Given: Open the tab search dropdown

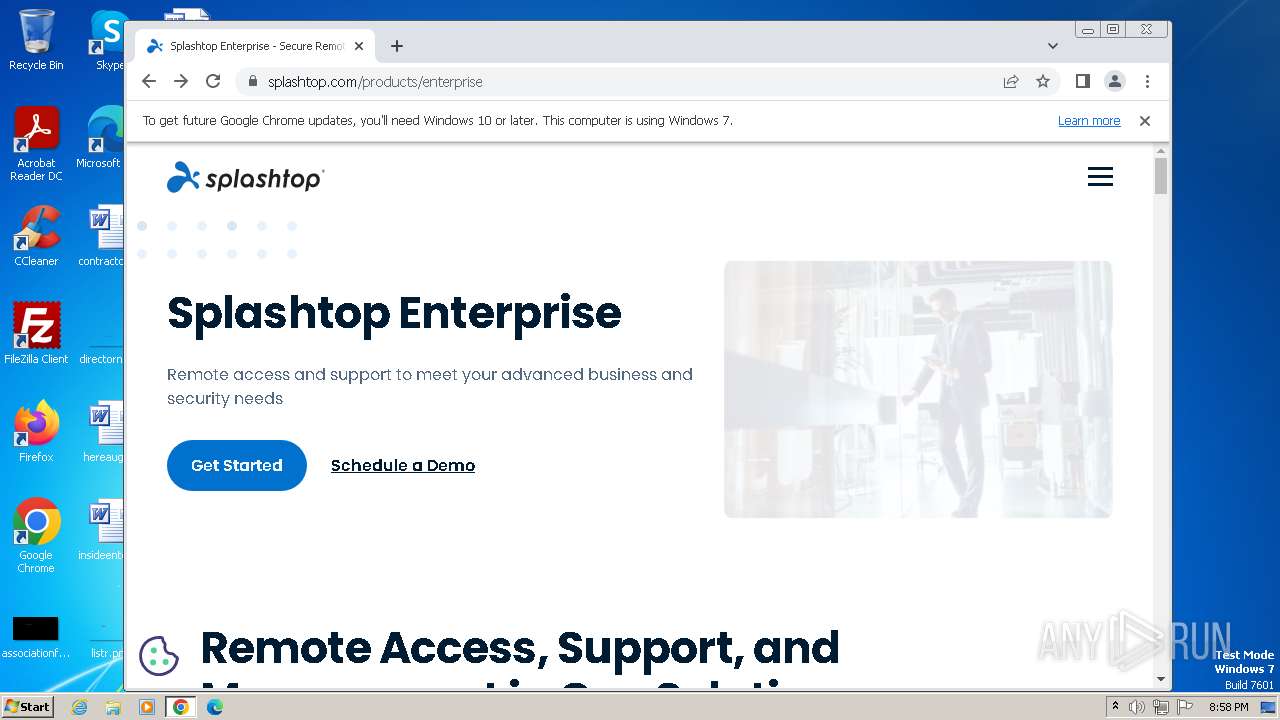Looking at the screenshot, I should point(1053,46).
